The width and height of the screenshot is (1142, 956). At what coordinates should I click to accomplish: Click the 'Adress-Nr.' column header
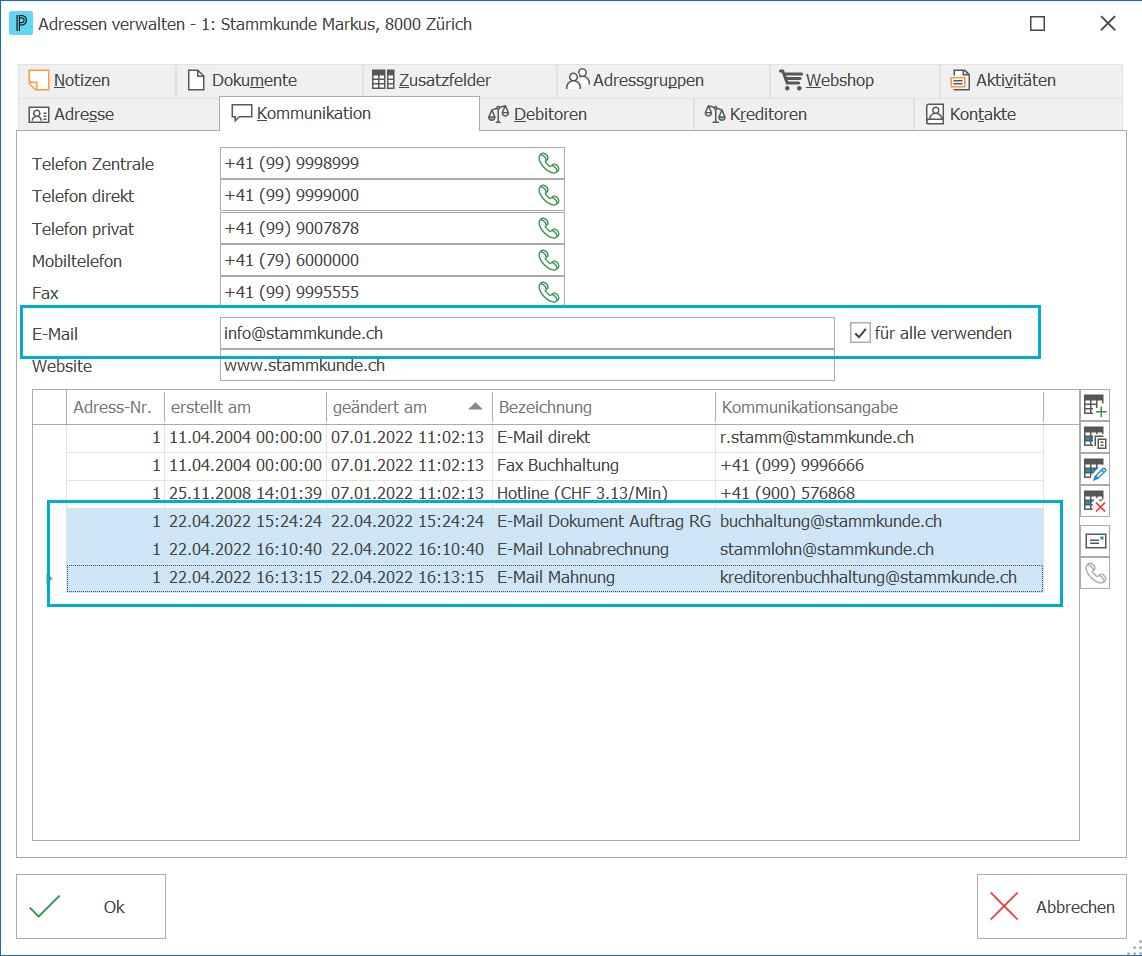point(115,407)
